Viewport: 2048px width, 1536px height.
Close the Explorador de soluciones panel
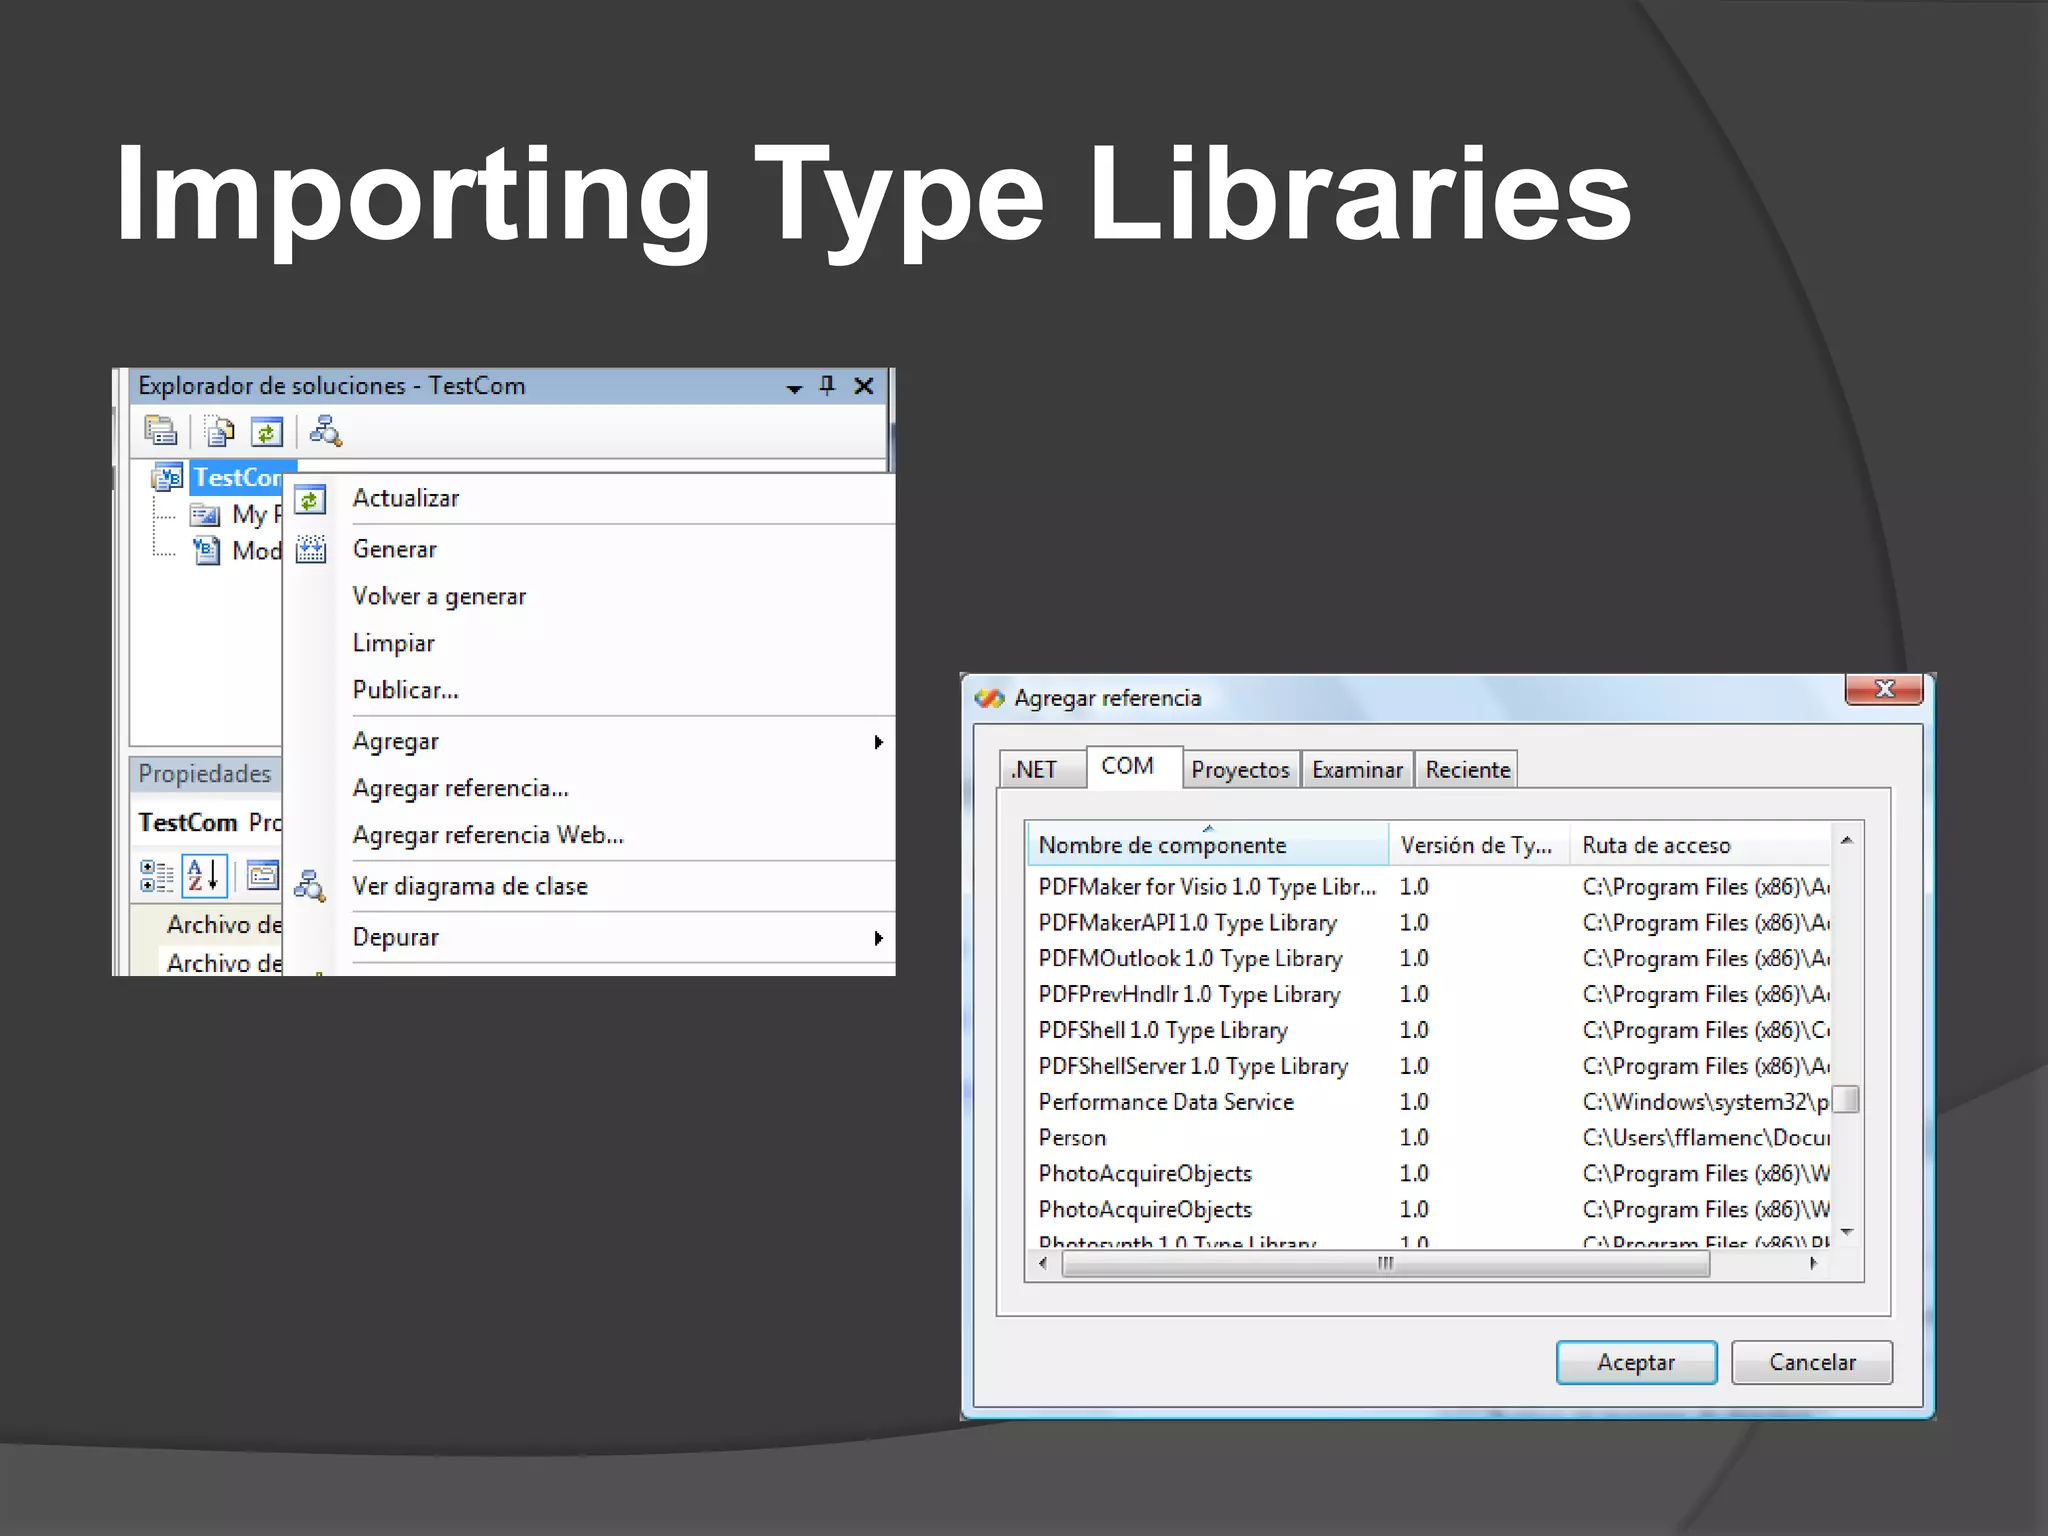tap(864, 386)
